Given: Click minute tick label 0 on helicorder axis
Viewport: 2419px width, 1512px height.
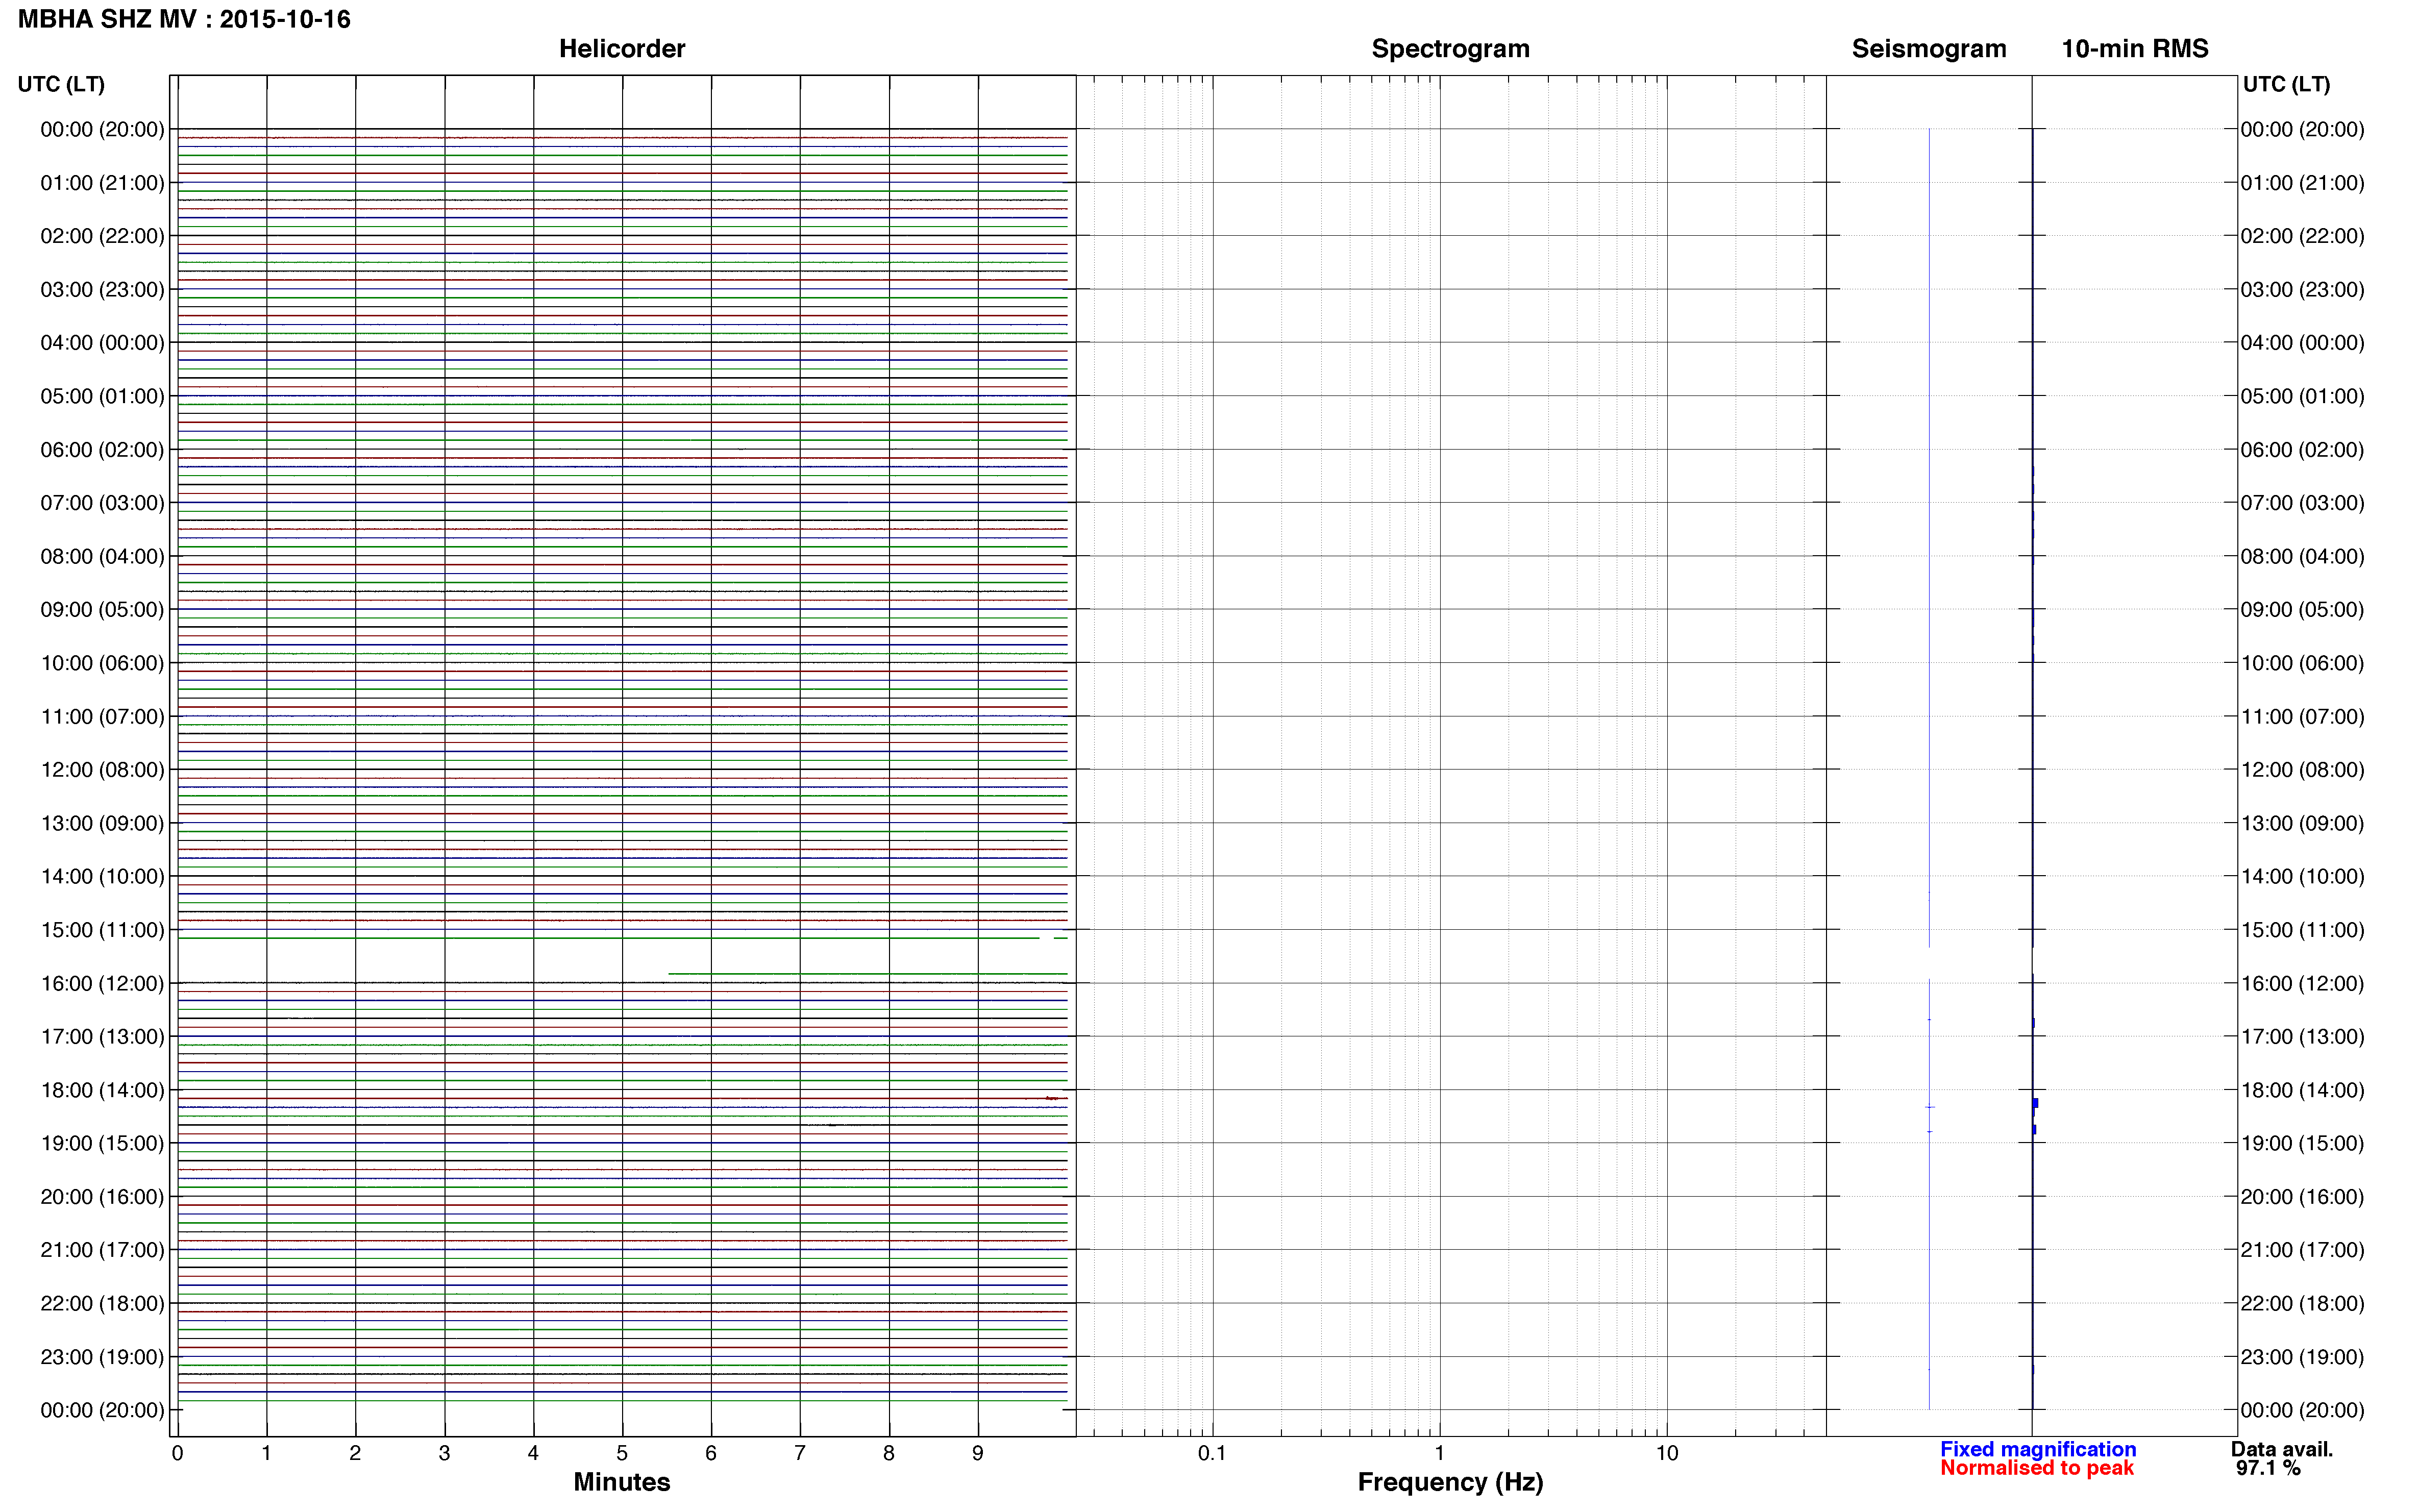Looking at the screenshot, I should pyautogui.click(x=177, y=1453).
